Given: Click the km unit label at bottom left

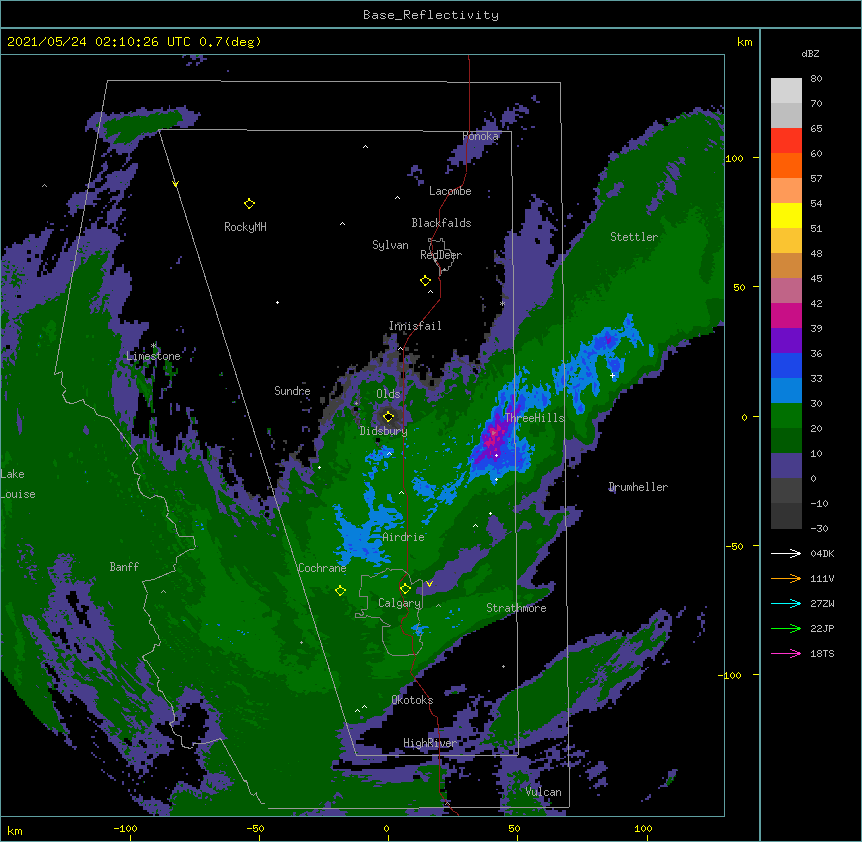Looking at the screenshot, I should (14, 830).
